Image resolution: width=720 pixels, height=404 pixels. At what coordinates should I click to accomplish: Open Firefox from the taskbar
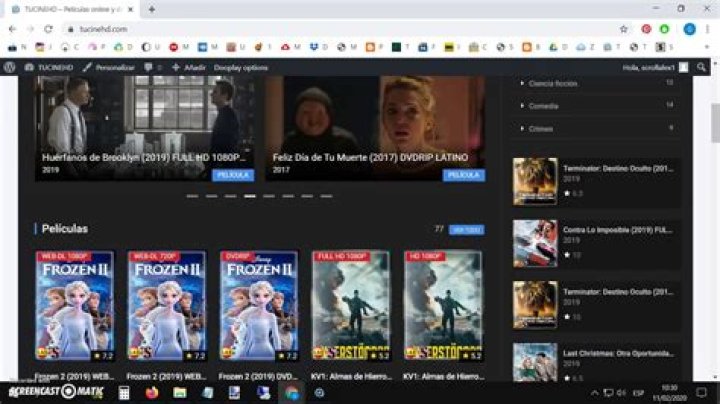[152, 393]
